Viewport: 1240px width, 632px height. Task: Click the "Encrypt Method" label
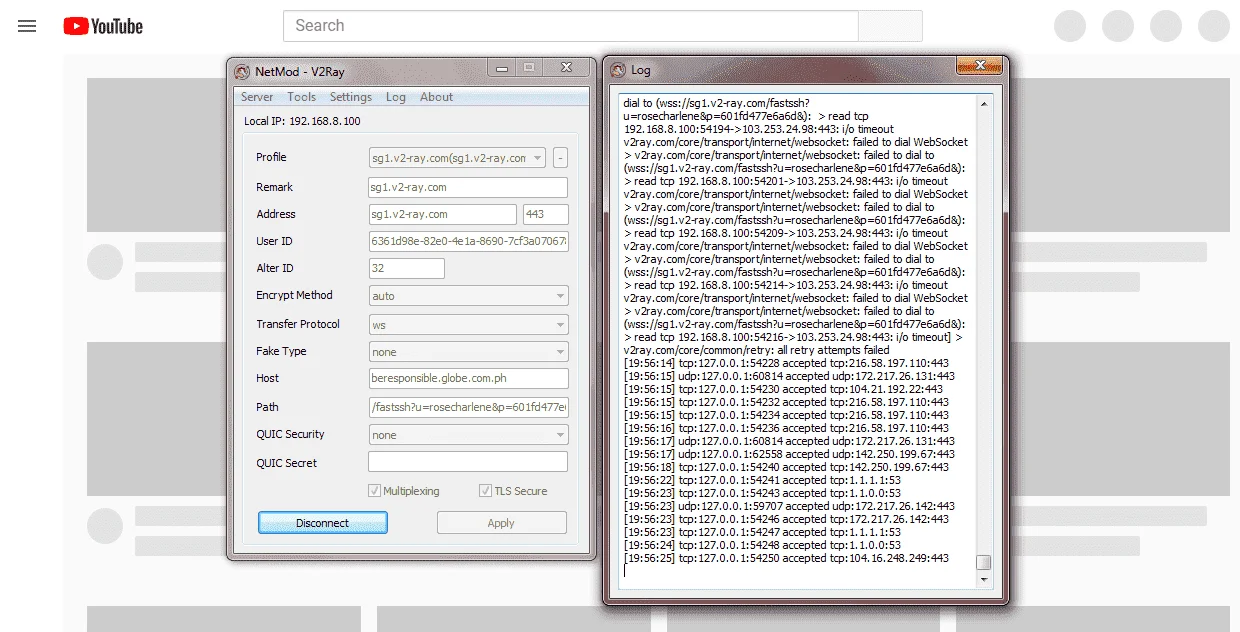point(294,295)
